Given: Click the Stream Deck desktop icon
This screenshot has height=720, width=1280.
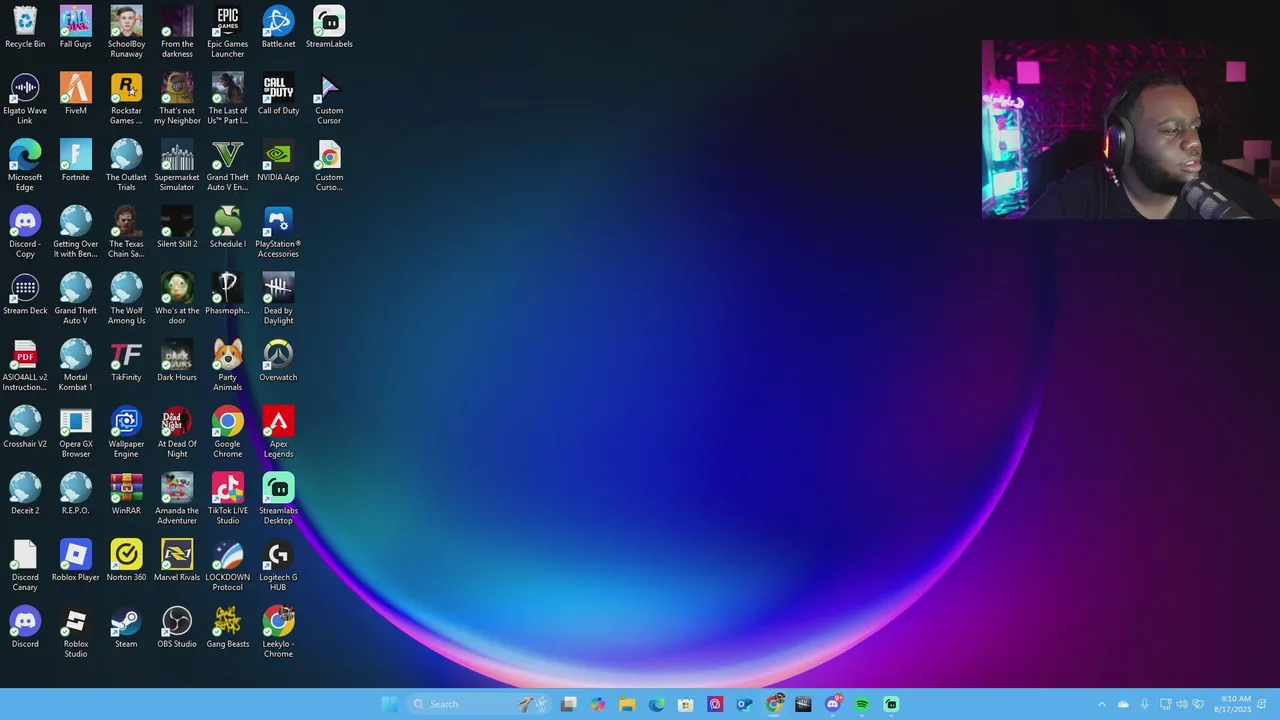Looking at the screenshot, I should coord(25,294).
